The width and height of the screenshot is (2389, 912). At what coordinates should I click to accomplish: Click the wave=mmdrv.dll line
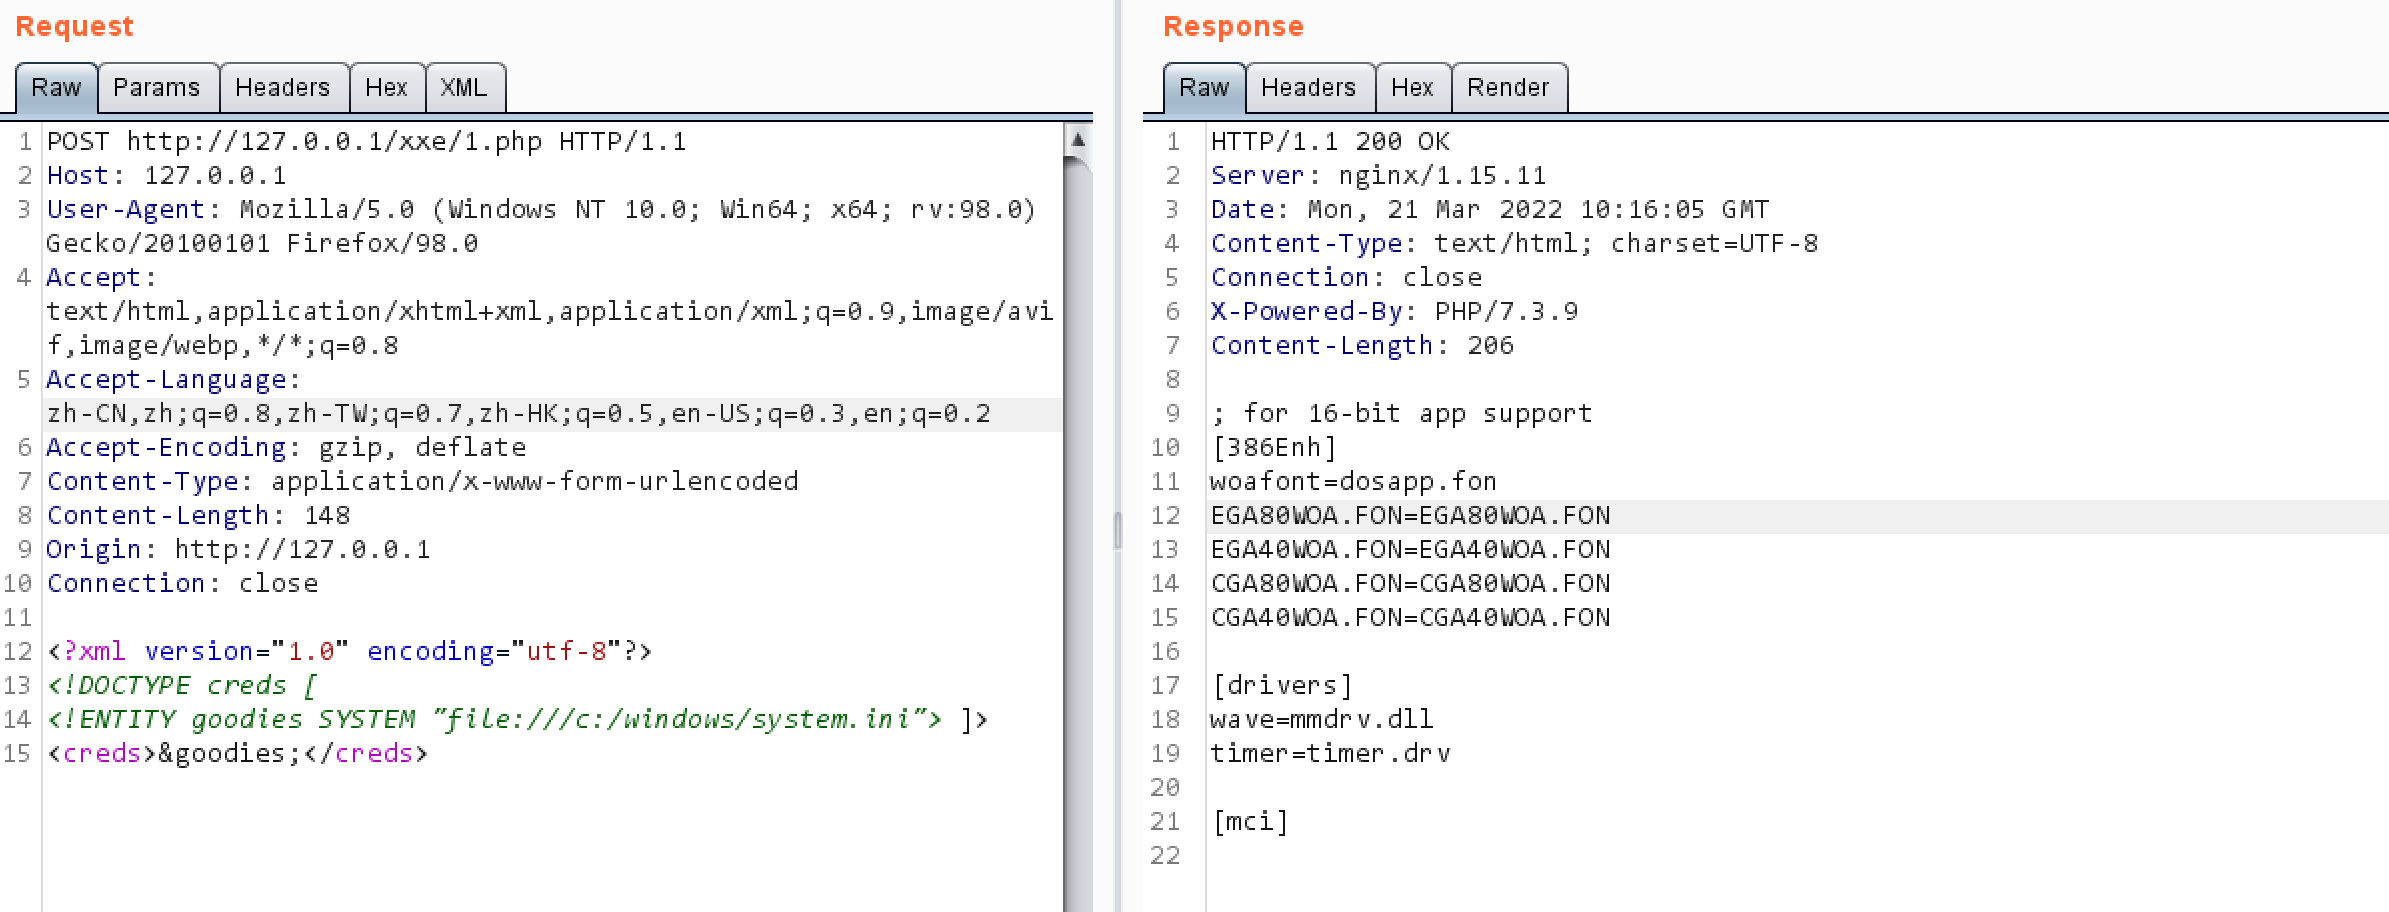[x=1322, y=720]
